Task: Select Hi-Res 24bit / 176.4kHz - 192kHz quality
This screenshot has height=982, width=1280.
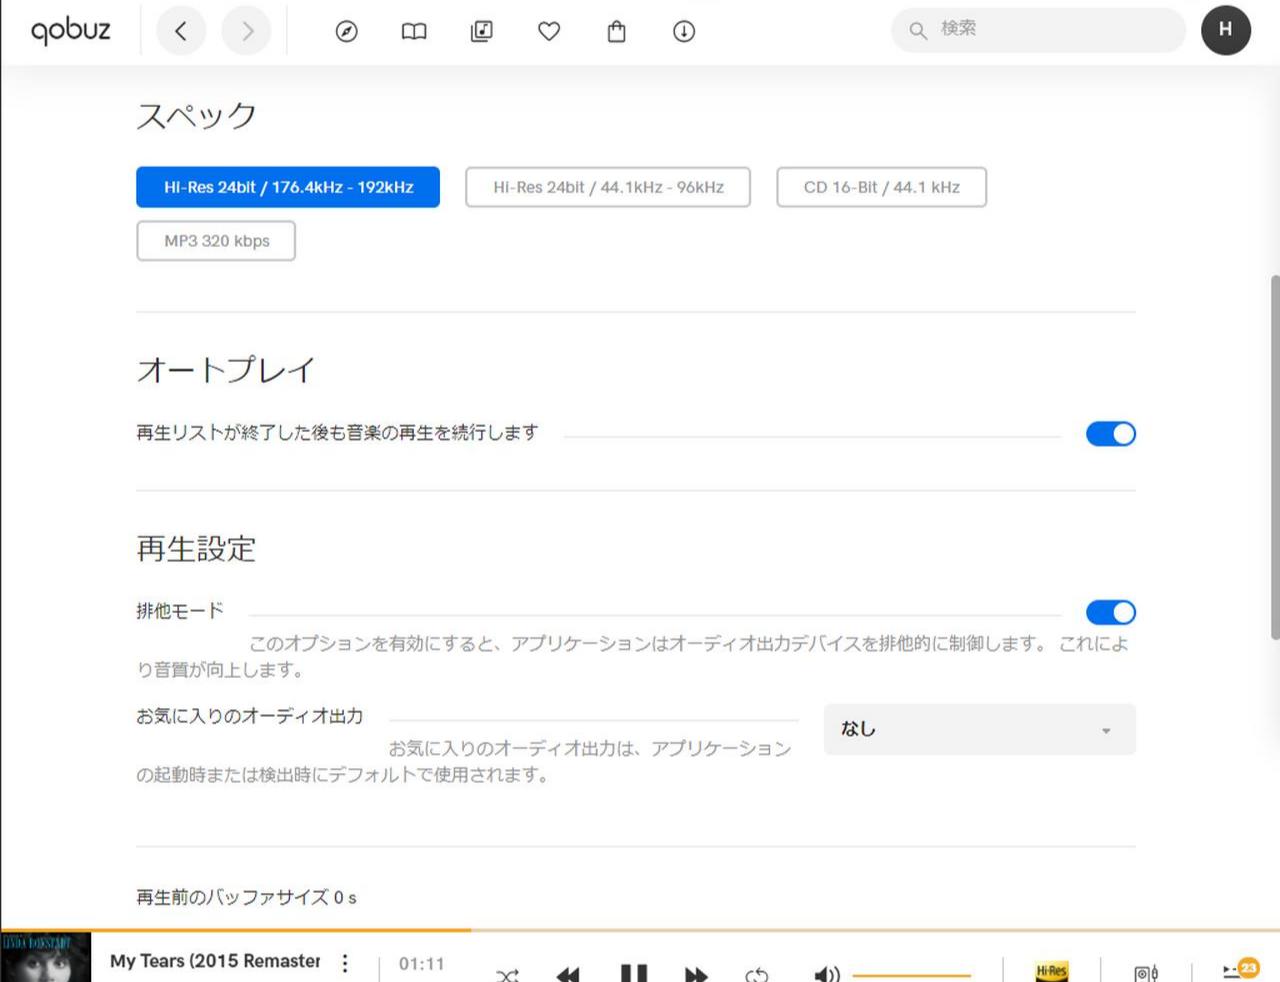Action: click(x=288, y=187)
